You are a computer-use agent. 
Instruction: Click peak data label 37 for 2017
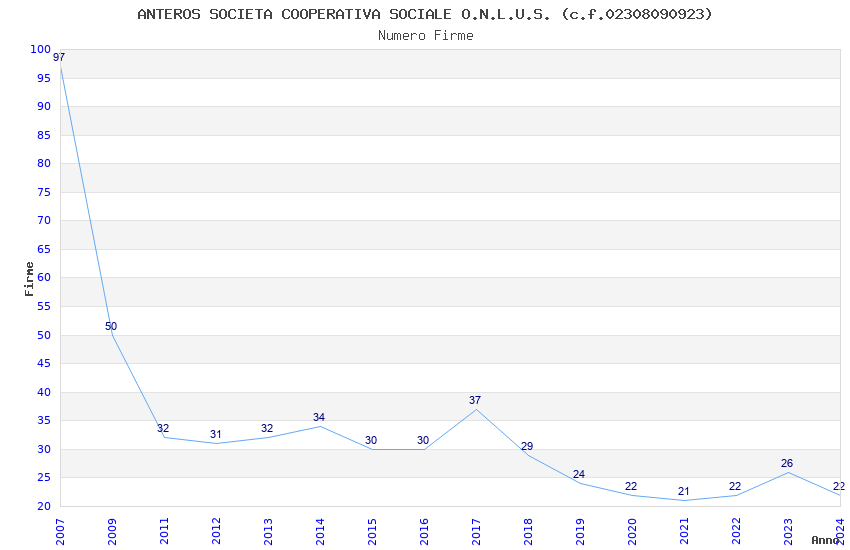475,400
